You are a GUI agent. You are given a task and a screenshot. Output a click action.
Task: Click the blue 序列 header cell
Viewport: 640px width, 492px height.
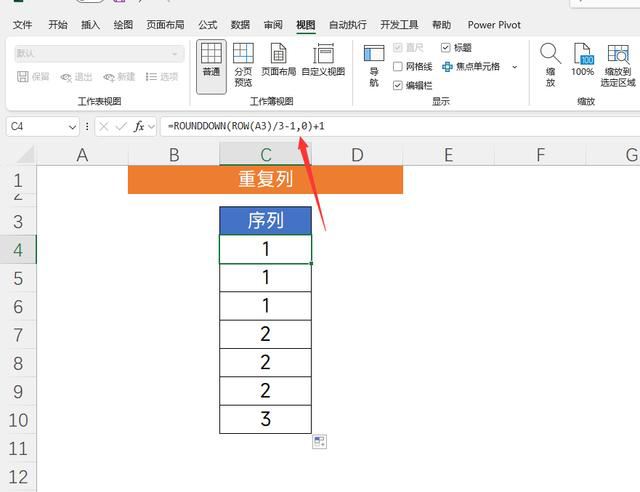point(265,220)
